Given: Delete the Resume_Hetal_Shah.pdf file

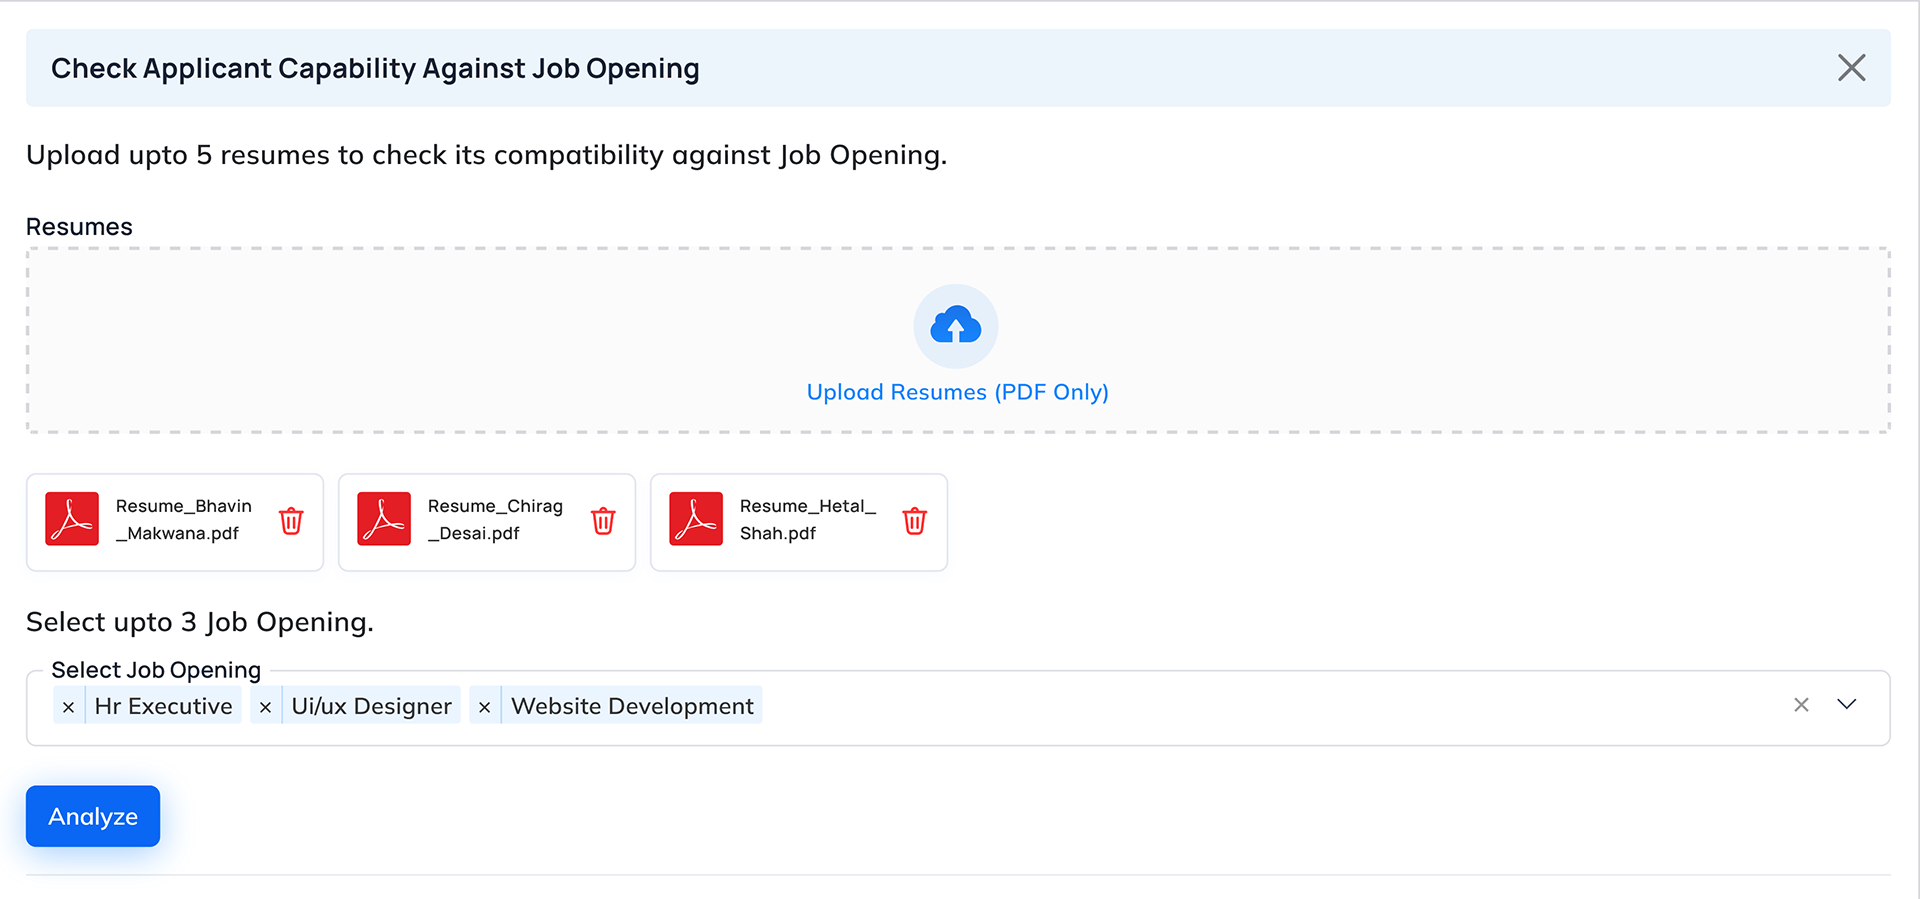Looking at the screenshot, I should (914, 521).
